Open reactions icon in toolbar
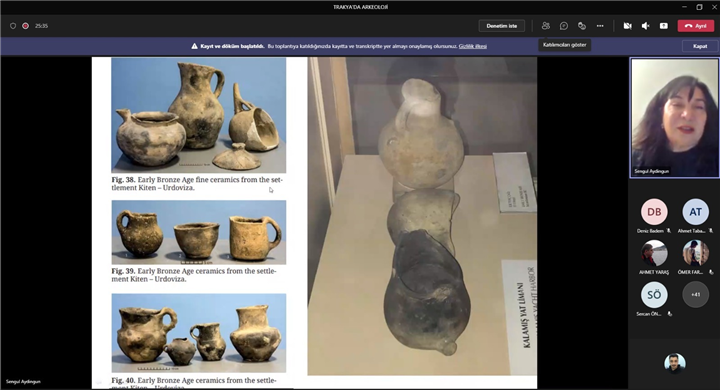 (582, 26)
